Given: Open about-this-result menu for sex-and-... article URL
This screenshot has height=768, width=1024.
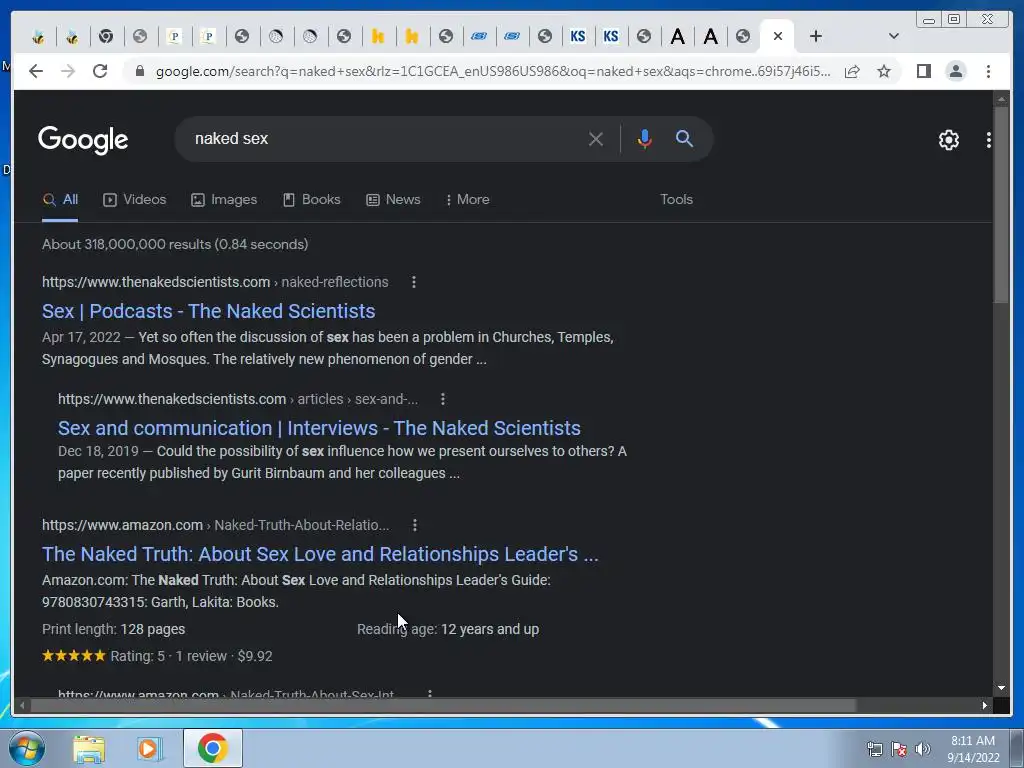Looking at the screenshot, I should coord(443,399).
